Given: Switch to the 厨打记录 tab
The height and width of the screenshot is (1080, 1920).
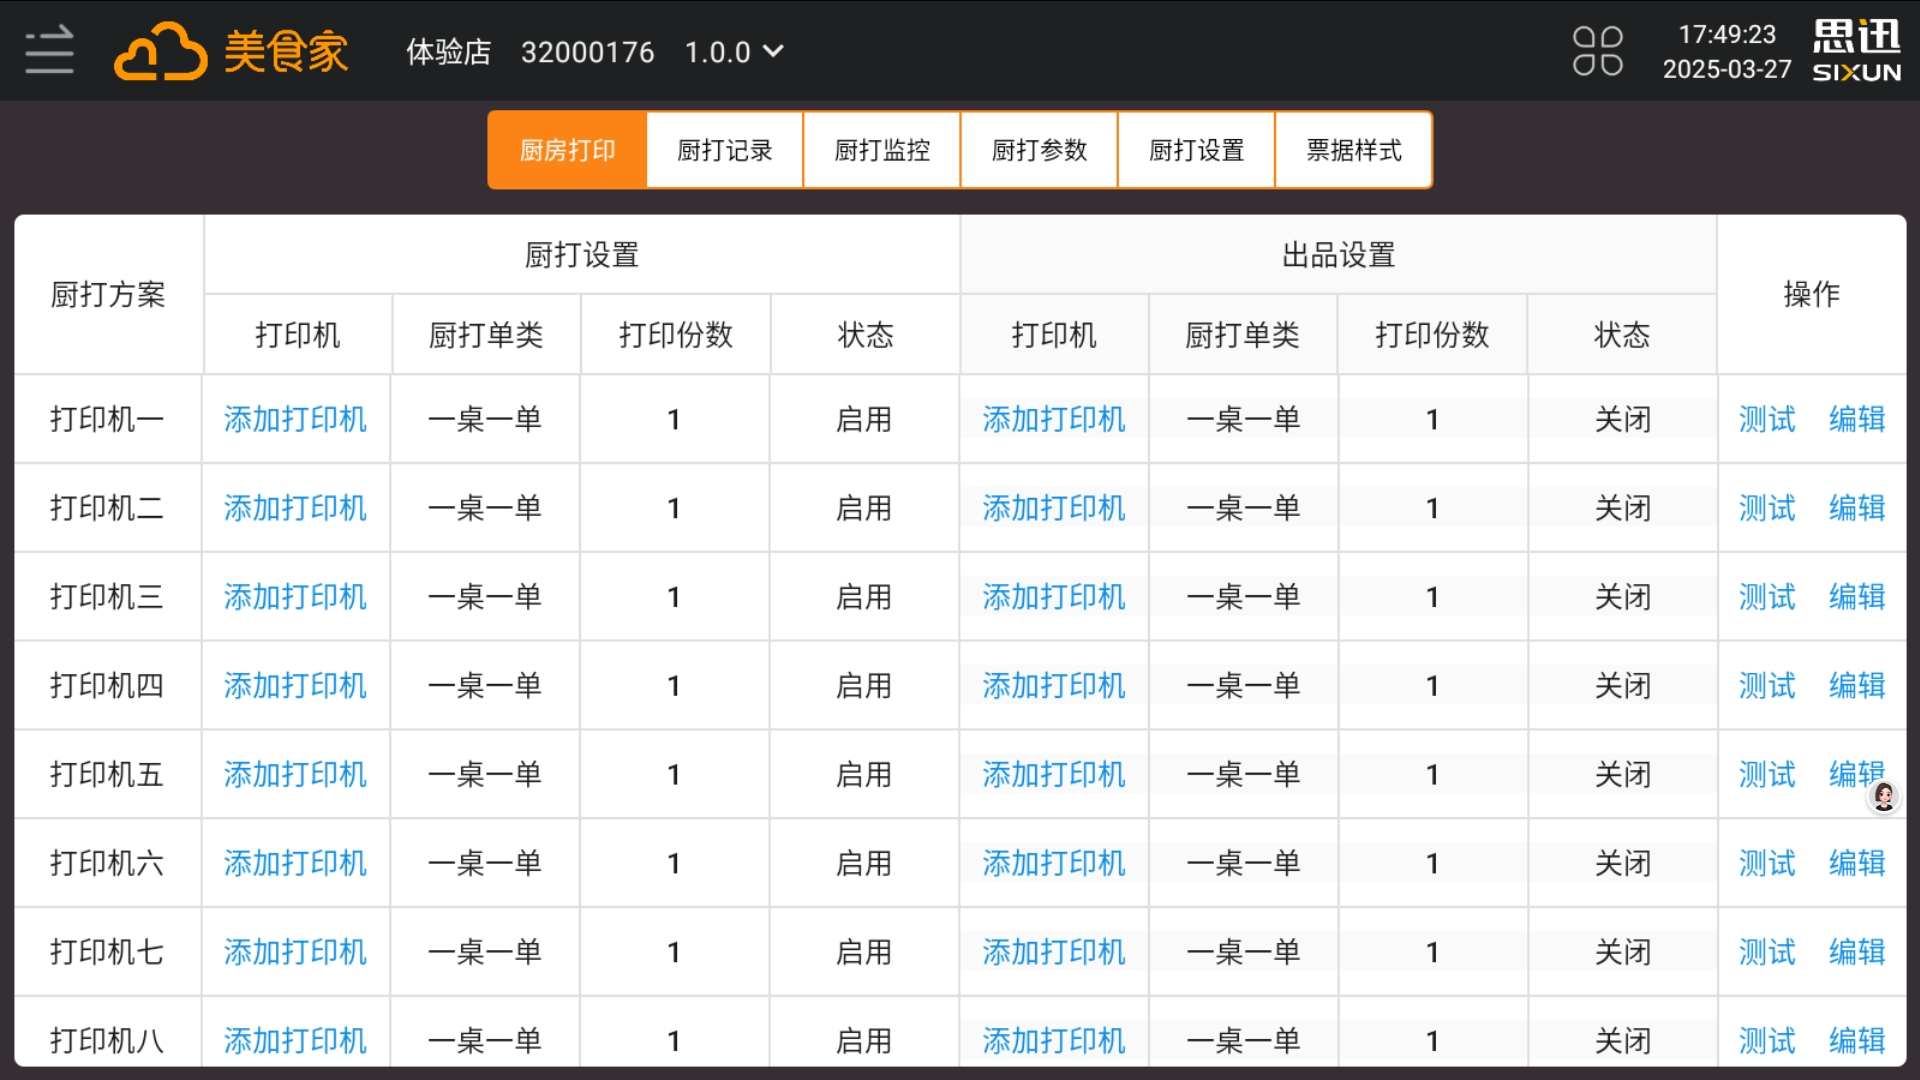Looking at the screenshot, I should point(723,149).
